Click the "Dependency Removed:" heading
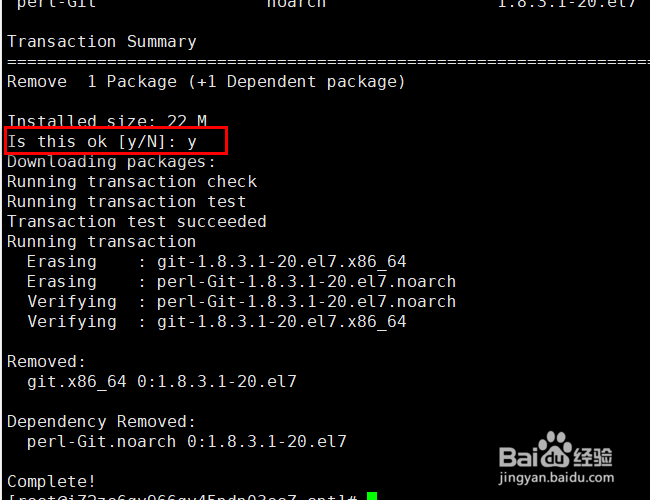Screen dimensions: 650x500 pos(101,421)
